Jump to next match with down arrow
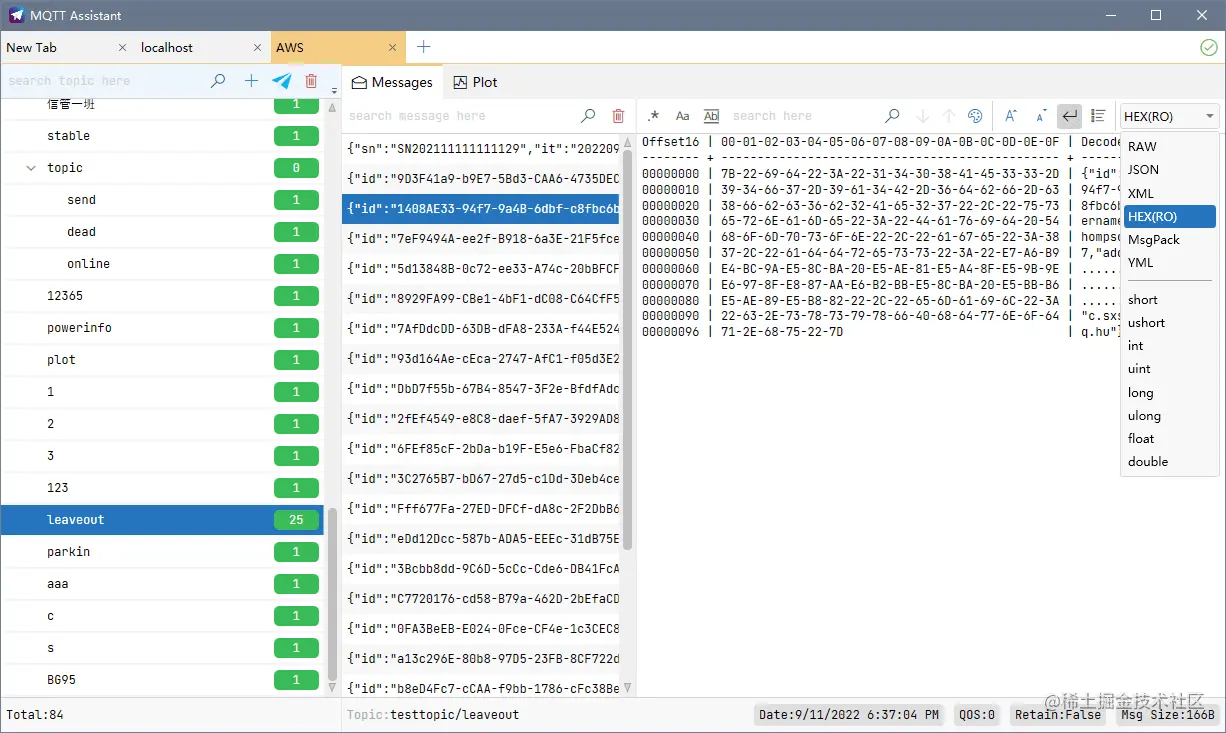1226x733 pixels. point(923,116)
